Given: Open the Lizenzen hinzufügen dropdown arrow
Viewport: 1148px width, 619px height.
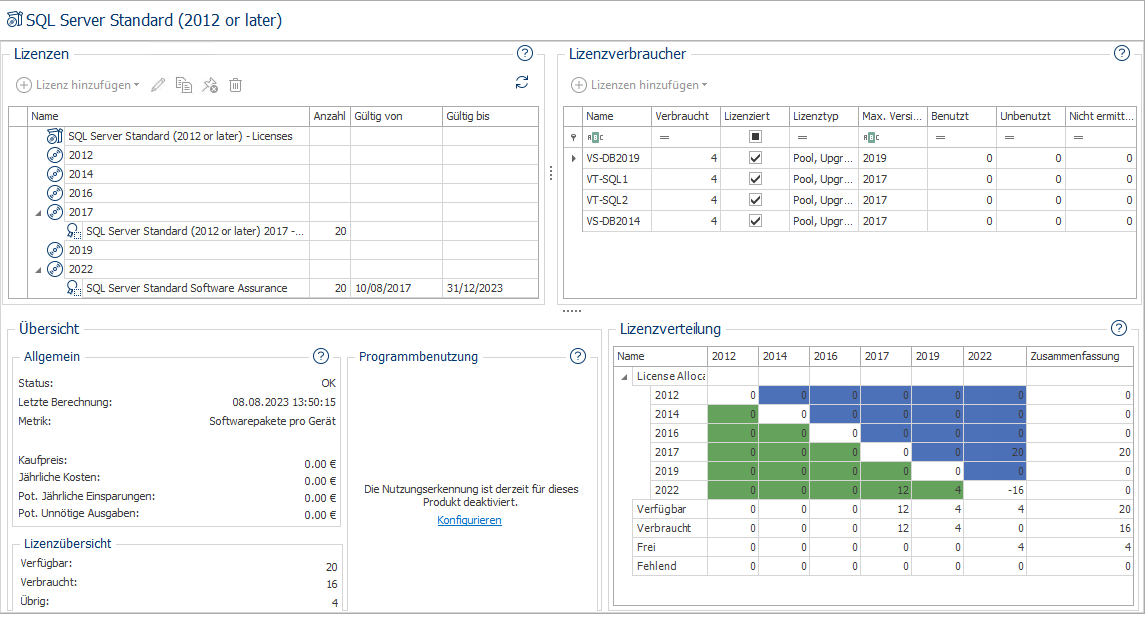Looking at the screenshot, I should [704, 85].
